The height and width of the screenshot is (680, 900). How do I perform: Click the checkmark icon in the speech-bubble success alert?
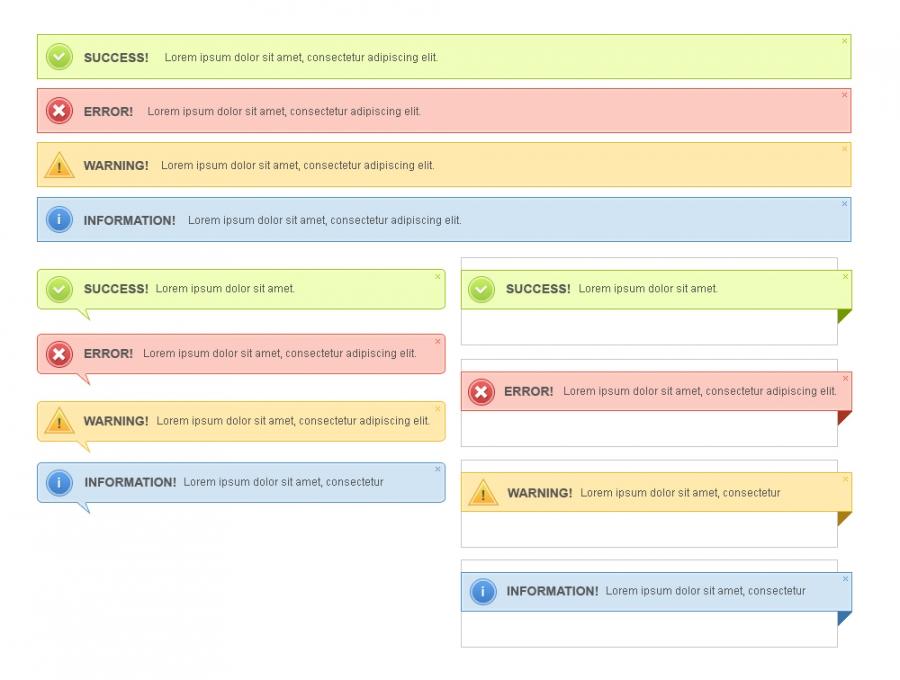(x=60, y=289)
